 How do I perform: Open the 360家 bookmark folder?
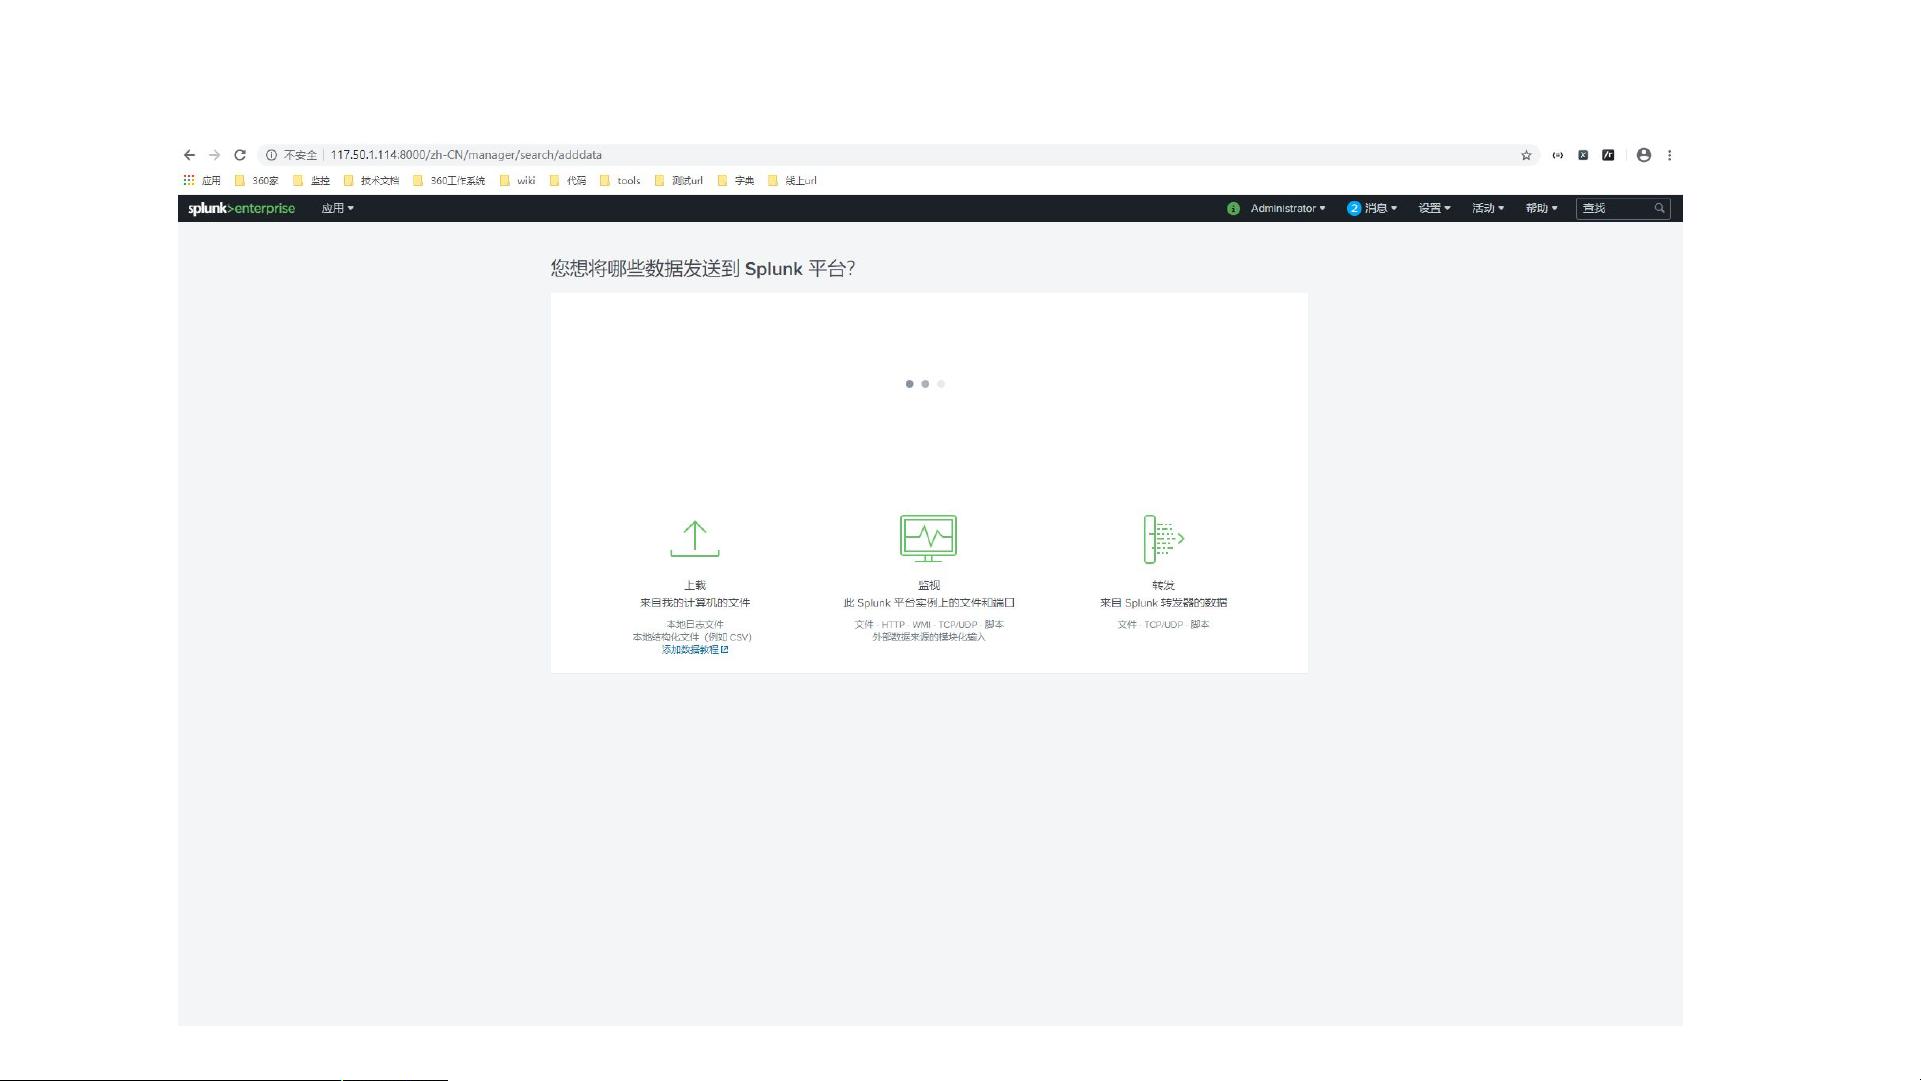[x=257, y=181]
